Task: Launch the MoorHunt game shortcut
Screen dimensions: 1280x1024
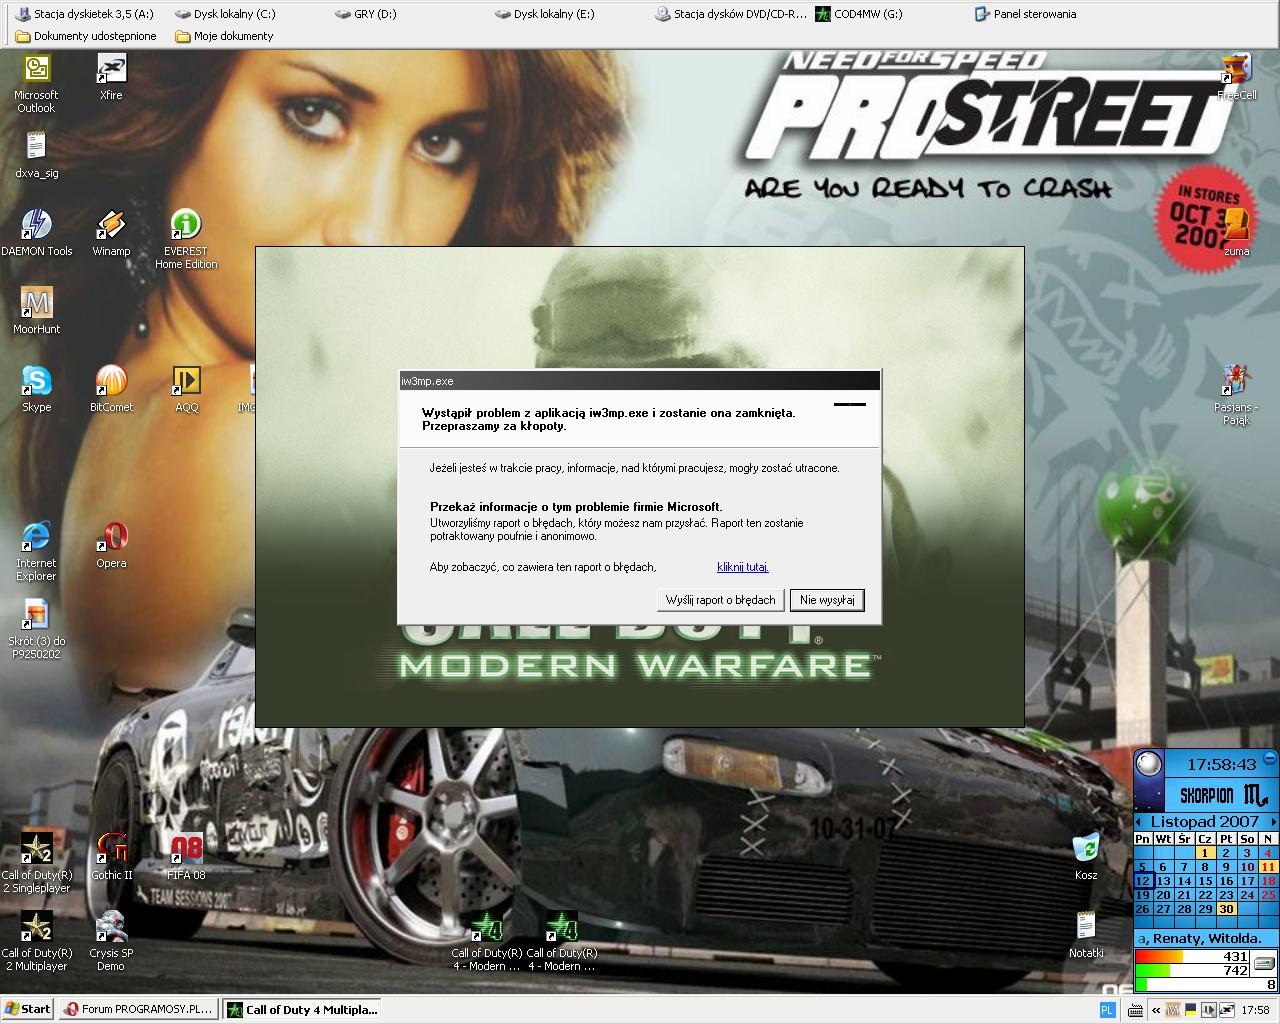Action: point(36,311)
